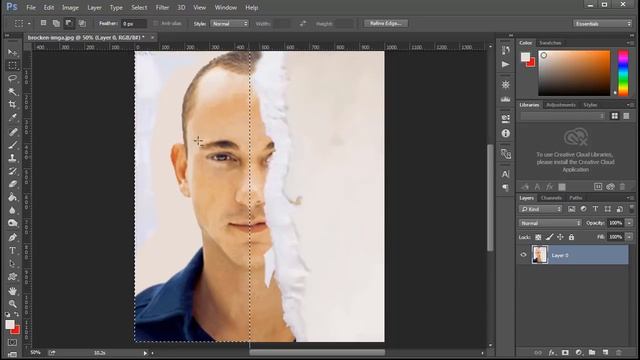640x360 pixels.
Task: Open the marquee Style dropdown
Action: click(x=229, y=24)
